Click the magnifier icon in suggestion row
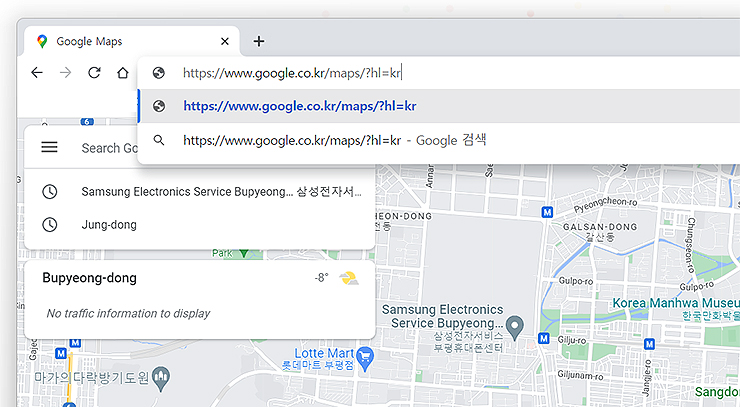The width and height of the screenshot is (740, 407). click(x=159, y=140)
